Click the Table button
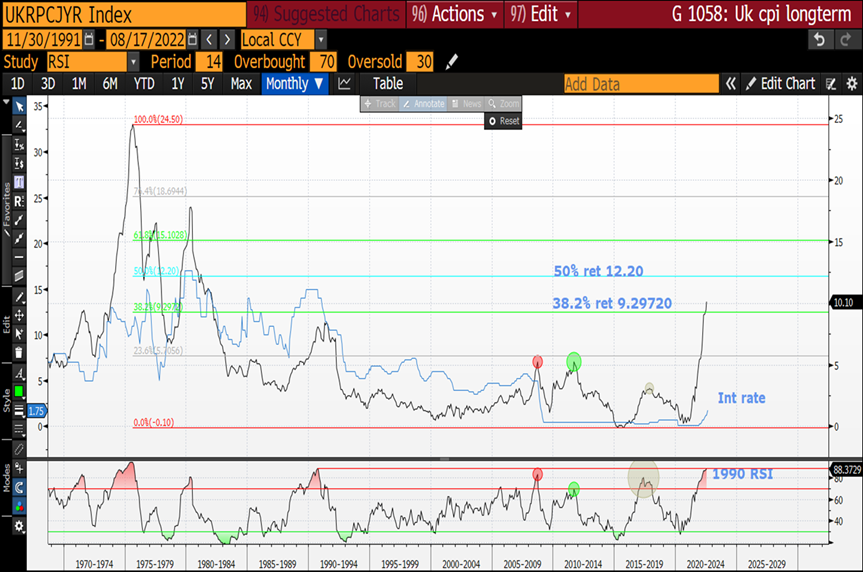Viewport: 863px width, 572px height. [x=388, y=84]
